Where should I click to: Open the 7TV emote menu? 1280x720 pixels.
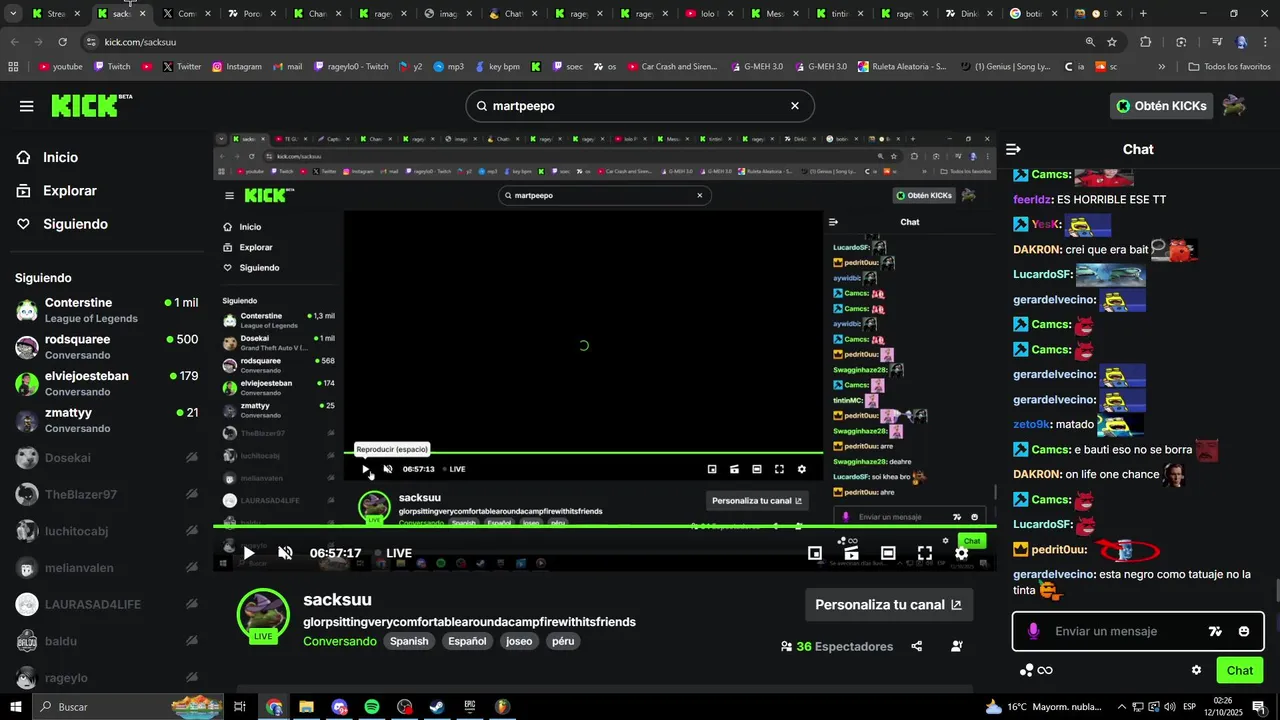coord(1216,632)
